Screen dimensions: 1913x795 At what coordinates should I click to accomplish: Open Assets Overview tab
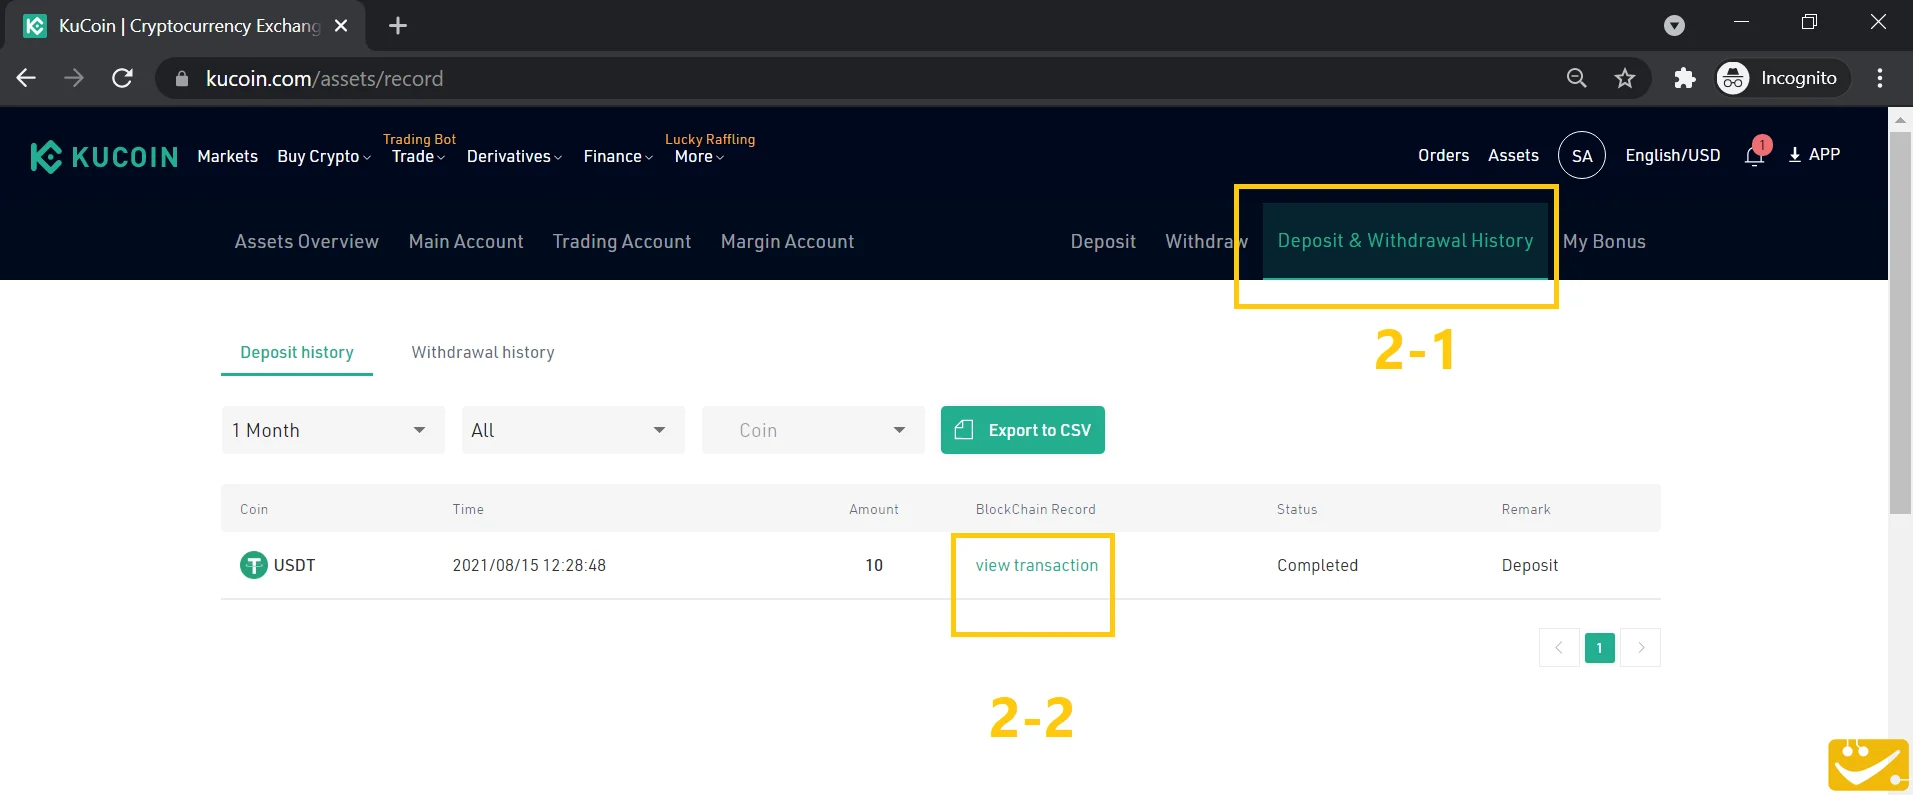coord(307,241)
